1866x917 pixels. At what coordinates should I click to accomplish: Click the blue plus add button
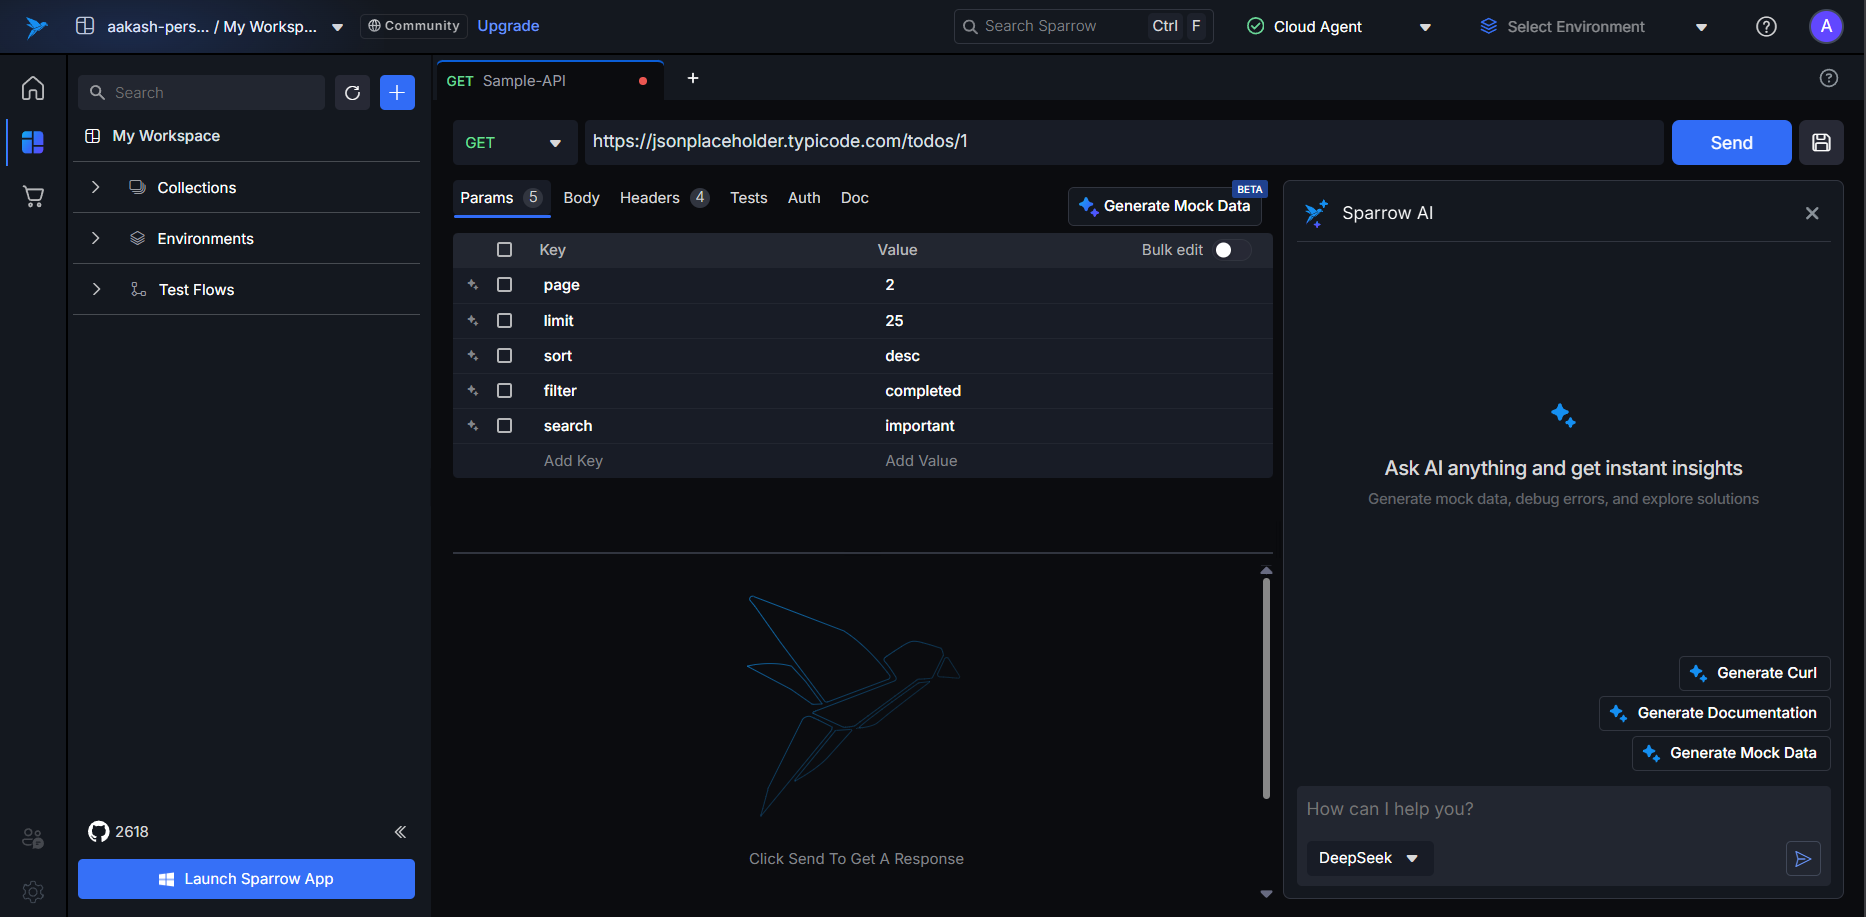click(x=397, y=93)
